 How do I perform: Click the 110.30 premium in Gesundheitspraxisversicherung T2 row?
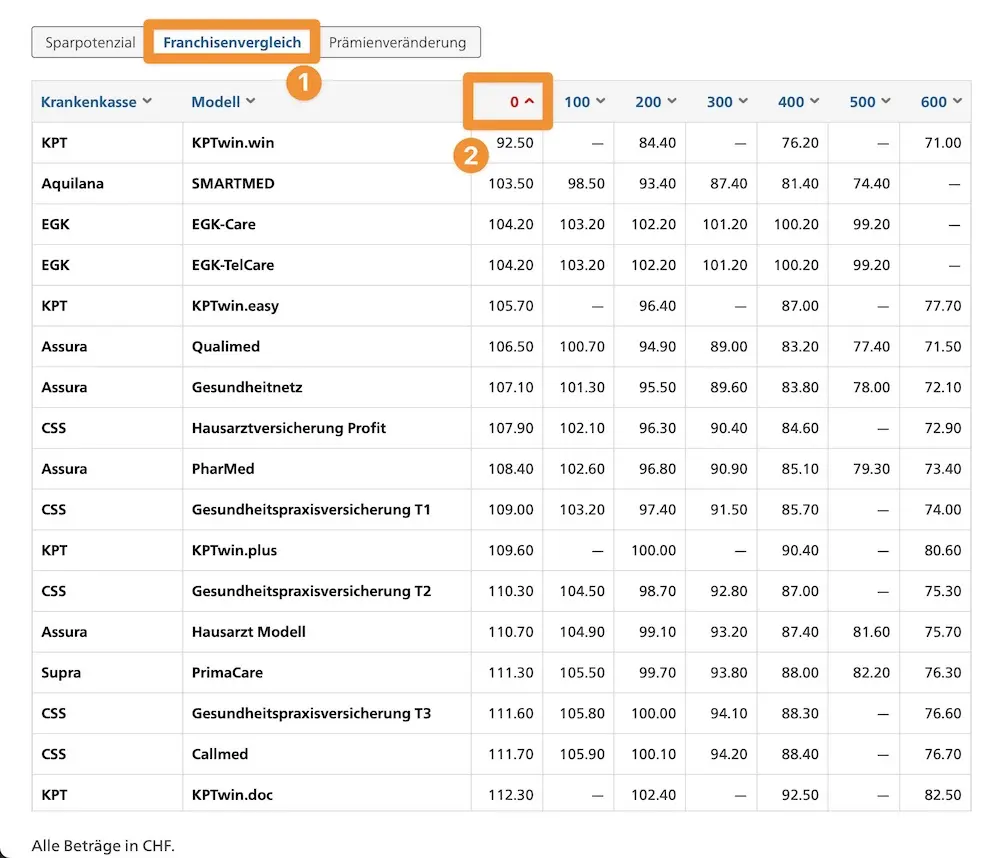511,591
